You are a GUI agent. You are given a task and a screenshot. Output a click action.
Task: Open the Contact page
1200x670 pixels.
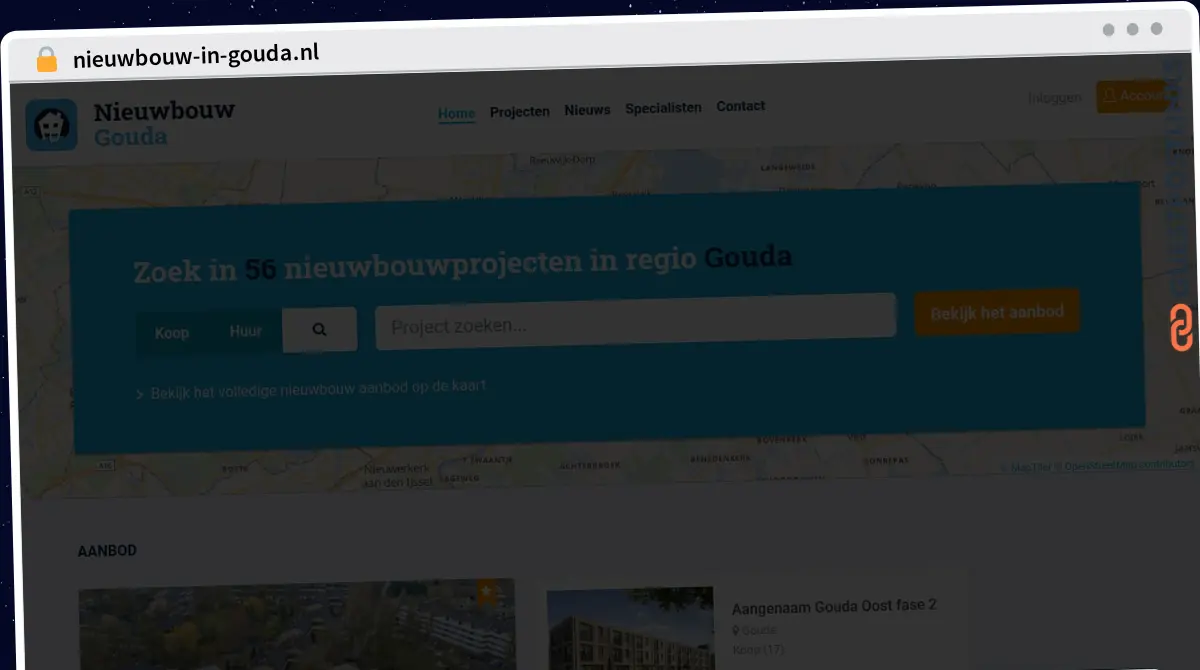click(740, 106)
